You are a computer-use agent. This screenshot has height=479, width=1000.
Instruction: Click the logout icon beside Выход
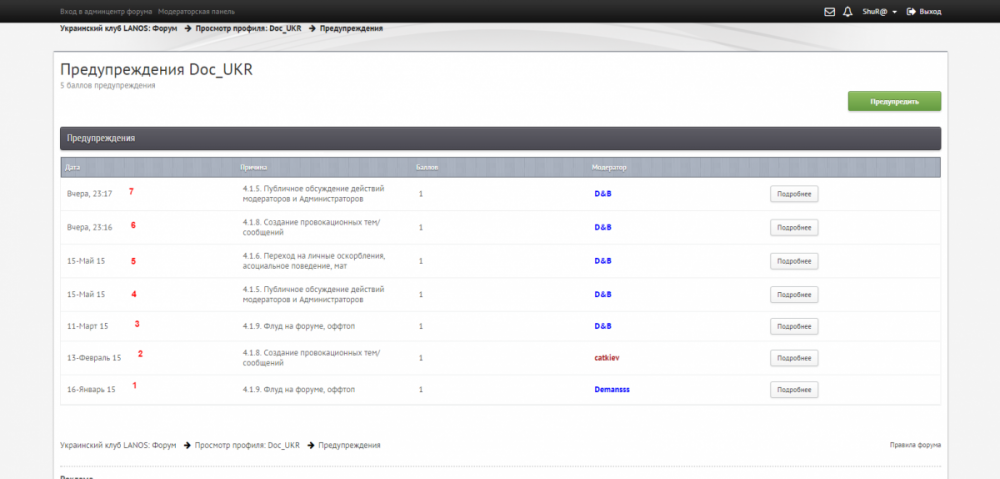click(911, 11)
